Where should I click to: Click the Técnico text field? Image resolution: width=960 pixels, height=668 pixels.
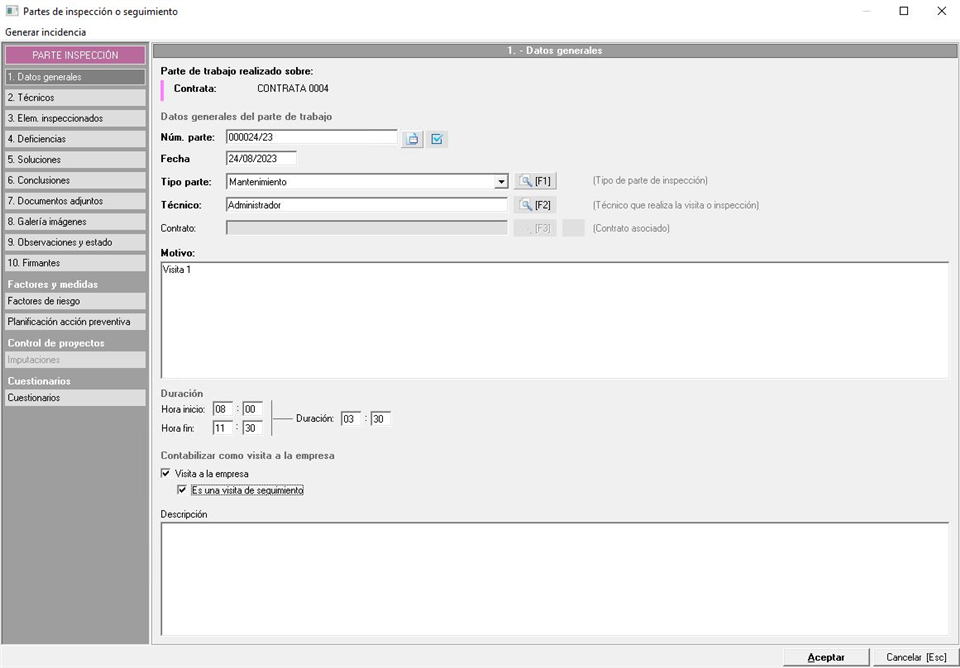pos(366,206)
